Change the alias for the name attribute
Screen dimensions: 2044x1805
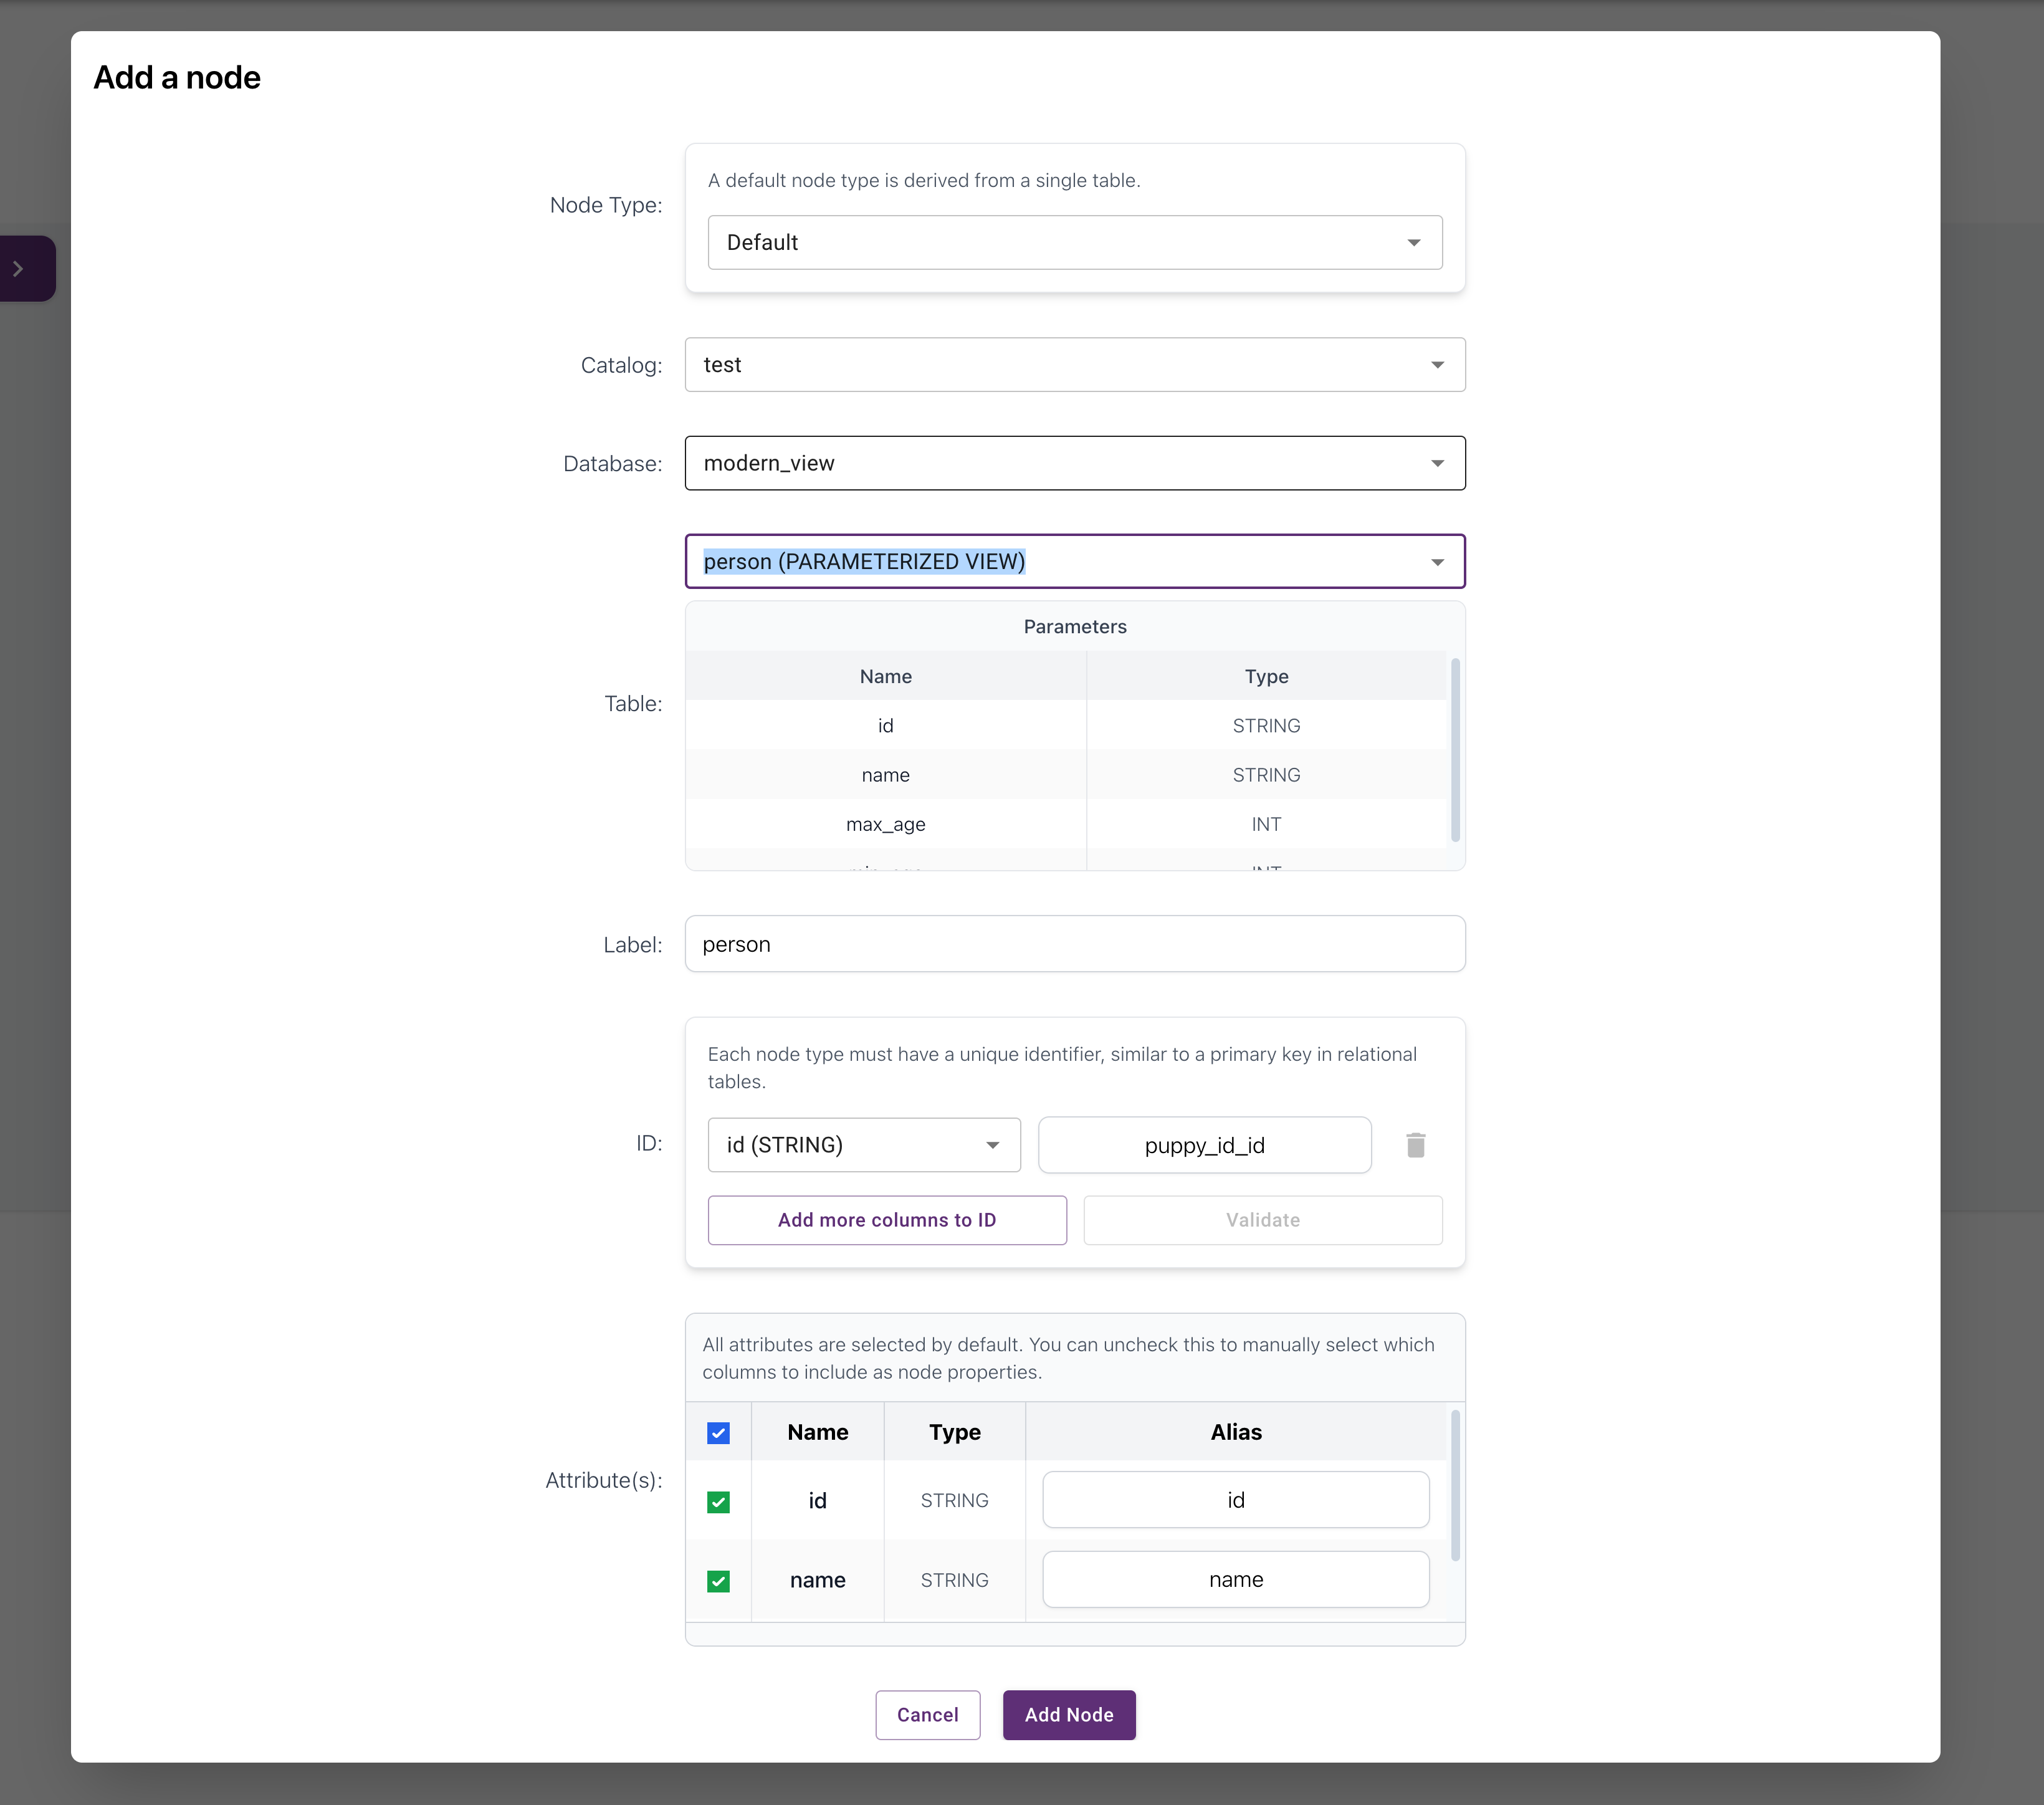1236,1579
